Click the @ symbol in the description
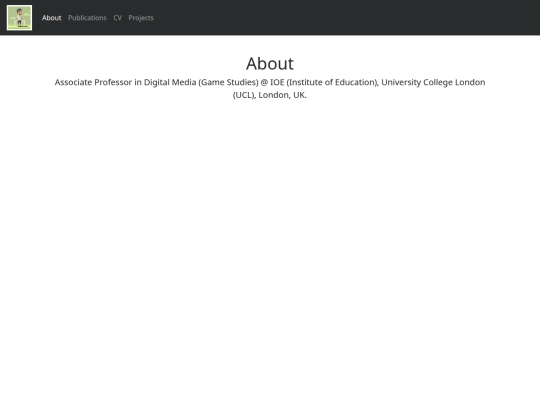The height and width of the screenshot is (405, 540). [264, 83]
